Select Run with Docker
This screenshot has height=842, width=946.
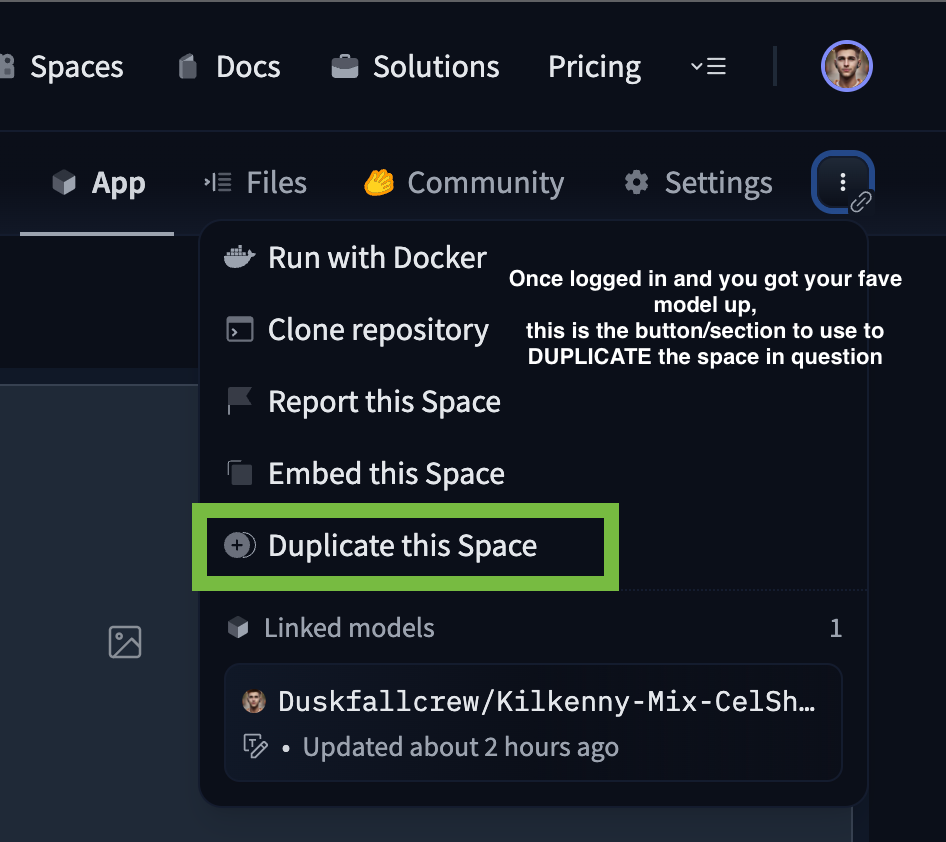[x=355, y=258]
